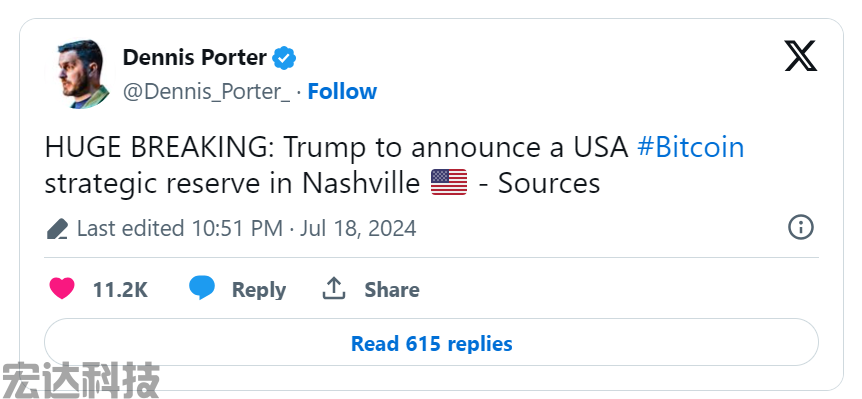The image size is (862, 399).
Task: Open the #Bitcoin hashtag
Action: coord(690,147)
